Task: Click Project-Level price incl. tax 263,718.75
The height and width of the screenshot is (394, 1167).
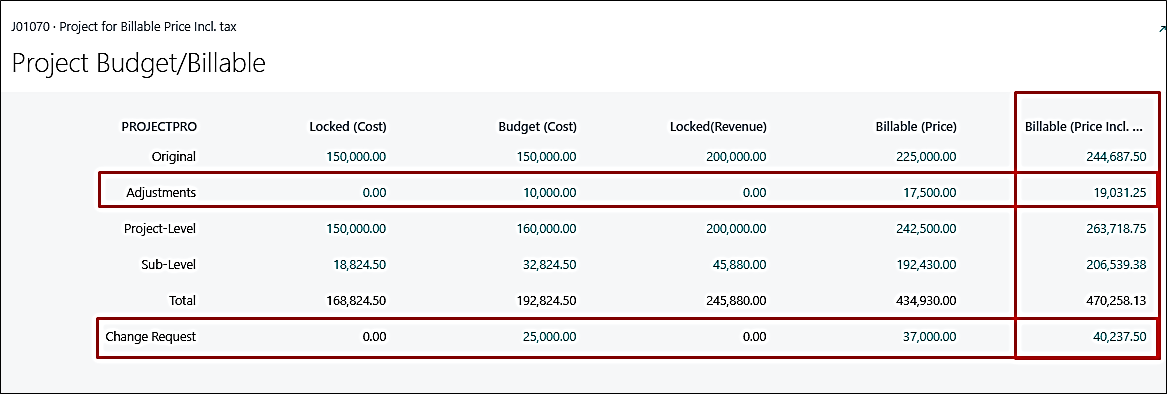Action: 1116,229
